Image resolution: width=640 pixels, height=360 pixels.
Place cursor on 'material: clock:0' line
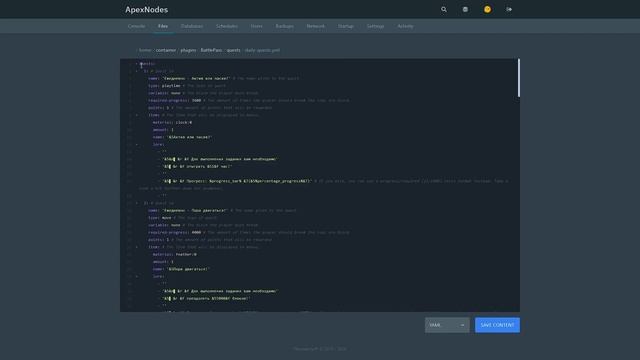point(172,122)
